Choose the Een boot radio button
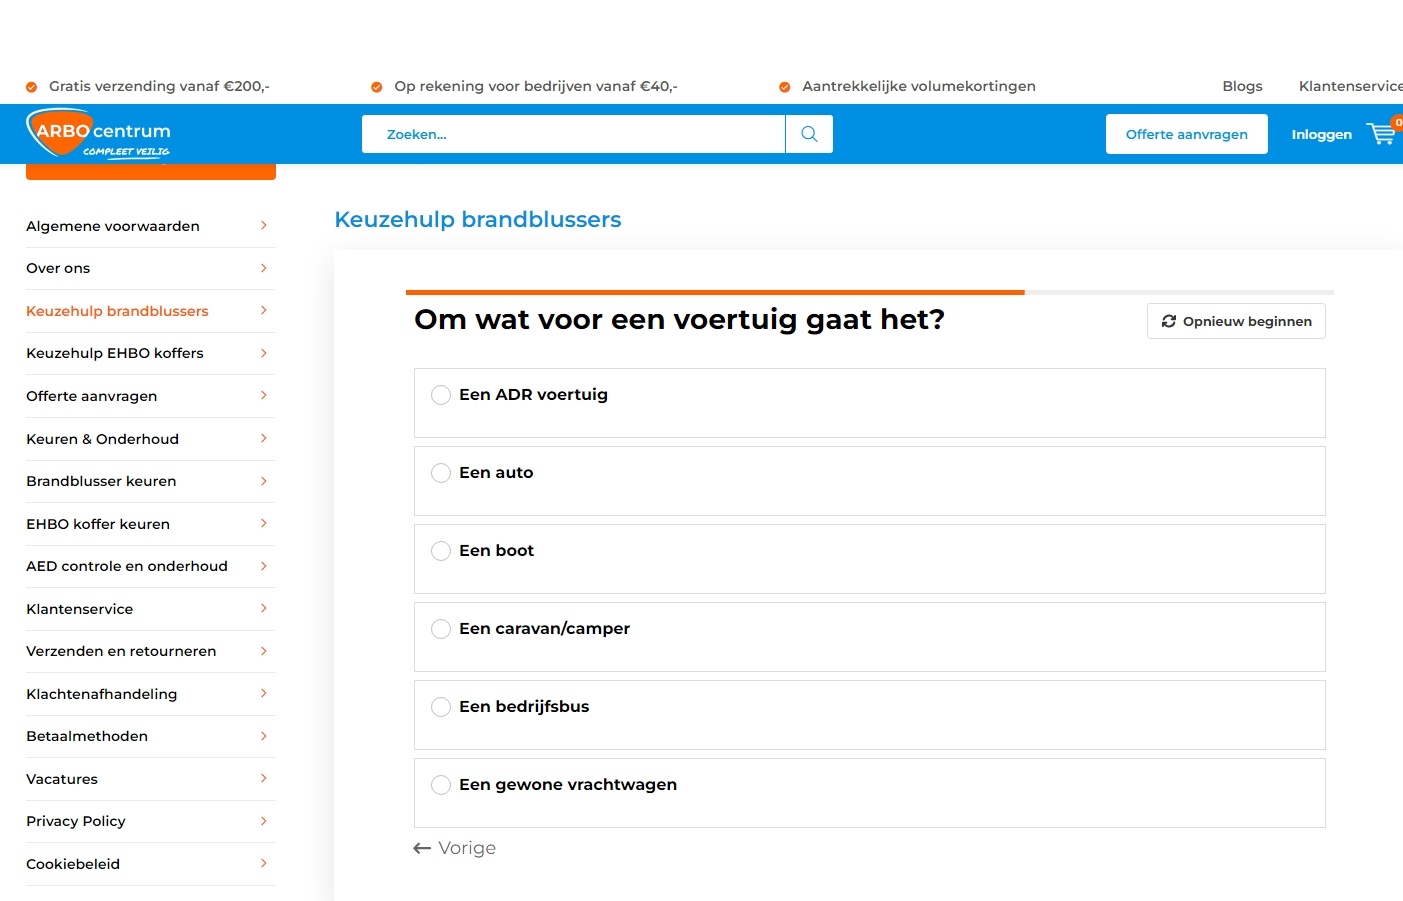1403x901 pixels. pos(441,551)
